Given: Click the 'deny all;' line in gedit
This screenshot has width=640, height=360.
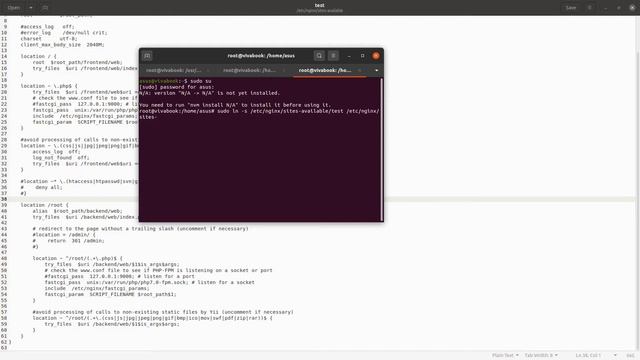Looking at the screenshot, I should coord(42,187).
